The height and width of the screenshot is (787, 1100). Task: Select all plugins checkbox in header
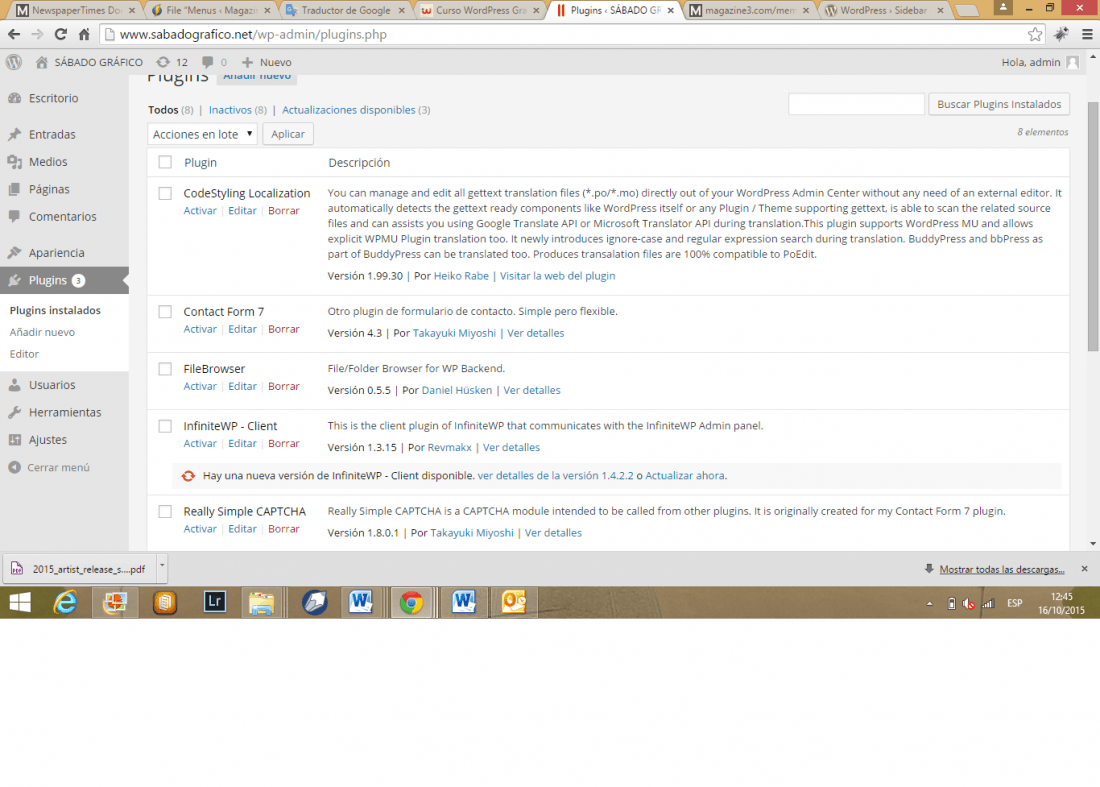point(165,162)
